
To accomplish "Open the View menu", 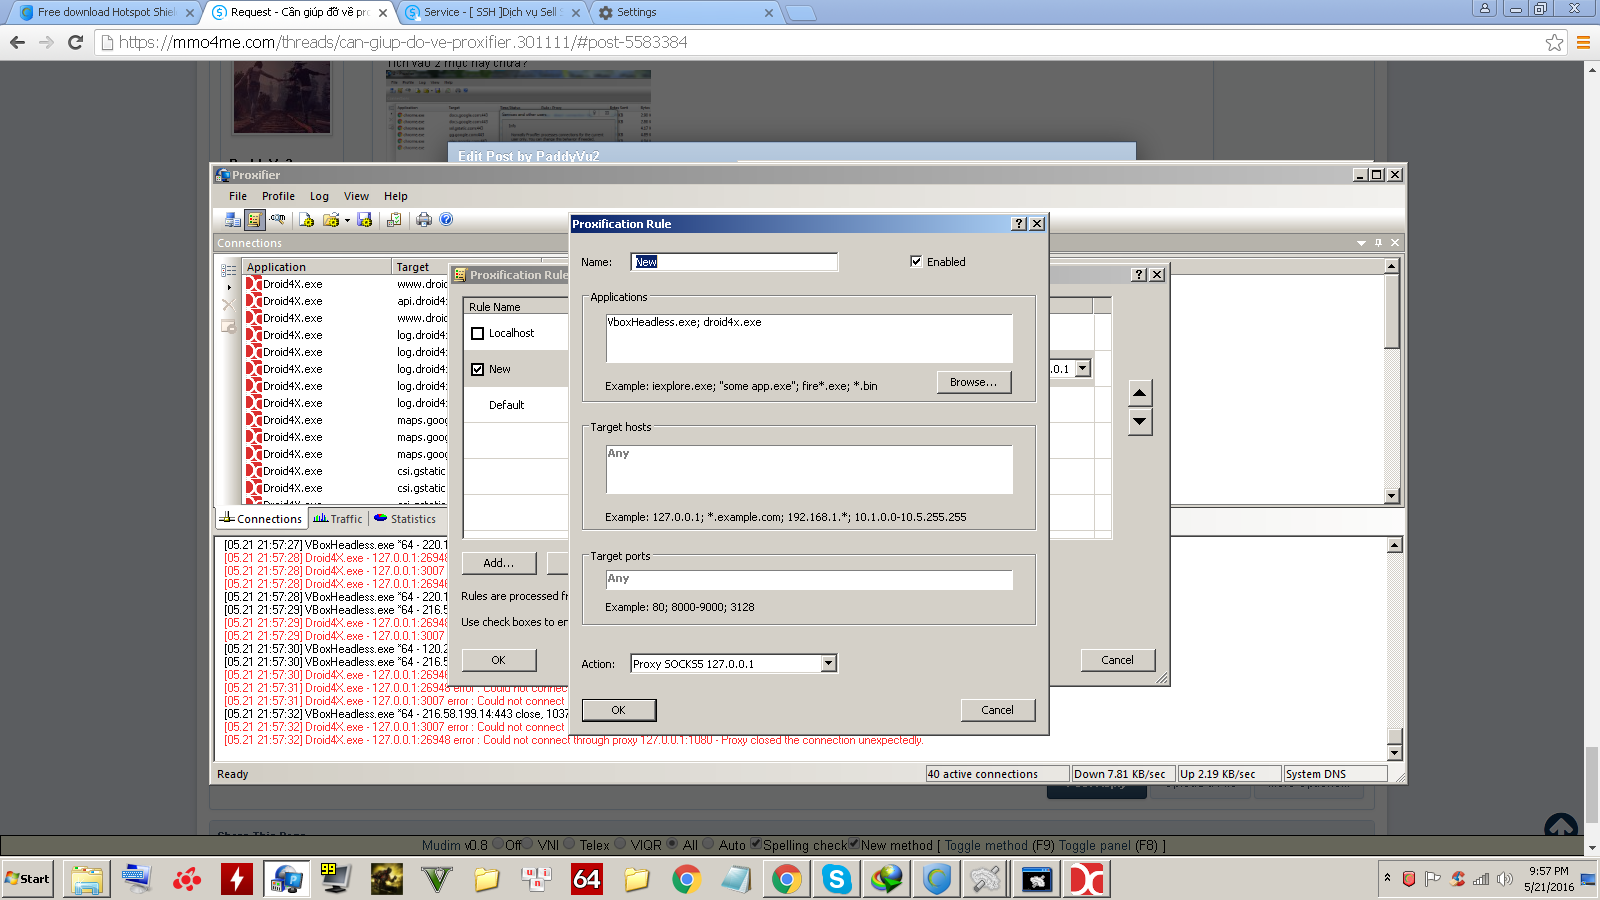I will [x=356, y=196].
